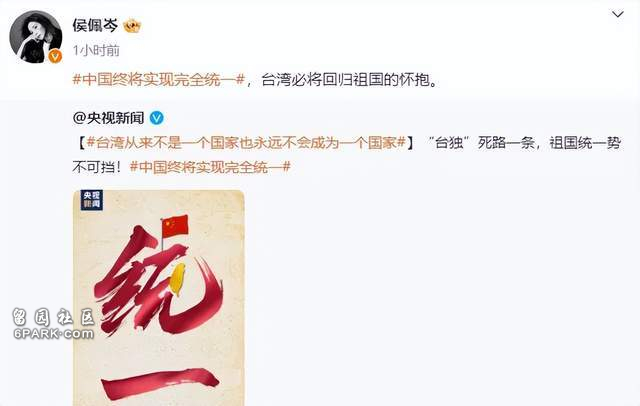
Task: Enlarge the 统一 poster image thumbnail
Action: [x=159, y=298]
